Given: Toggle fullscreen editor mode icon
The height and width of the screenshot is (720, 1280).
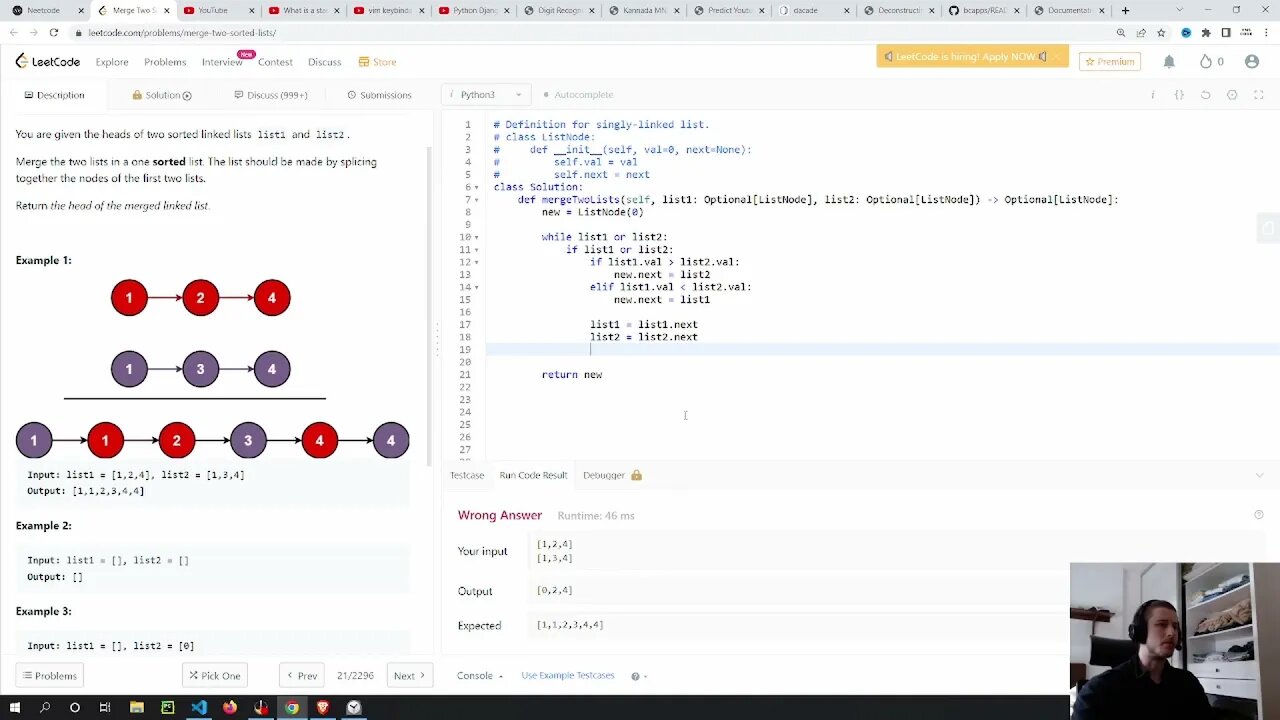Looking at the screenshot, I should [1259, 95].
